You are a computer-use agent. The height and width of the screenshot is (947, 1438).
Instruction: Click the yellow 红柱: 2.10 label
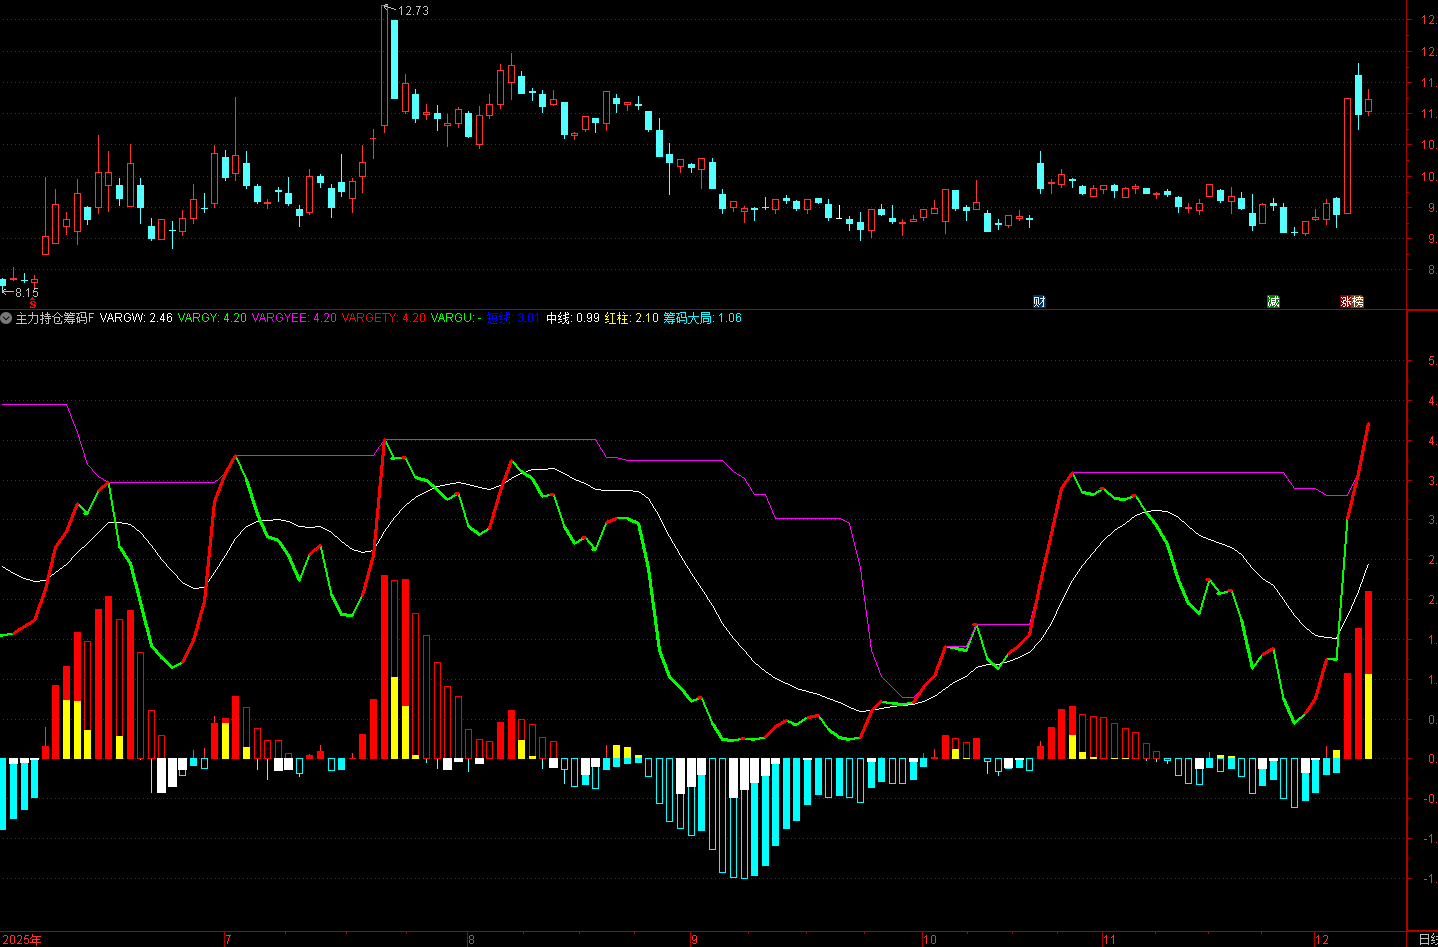632,318
